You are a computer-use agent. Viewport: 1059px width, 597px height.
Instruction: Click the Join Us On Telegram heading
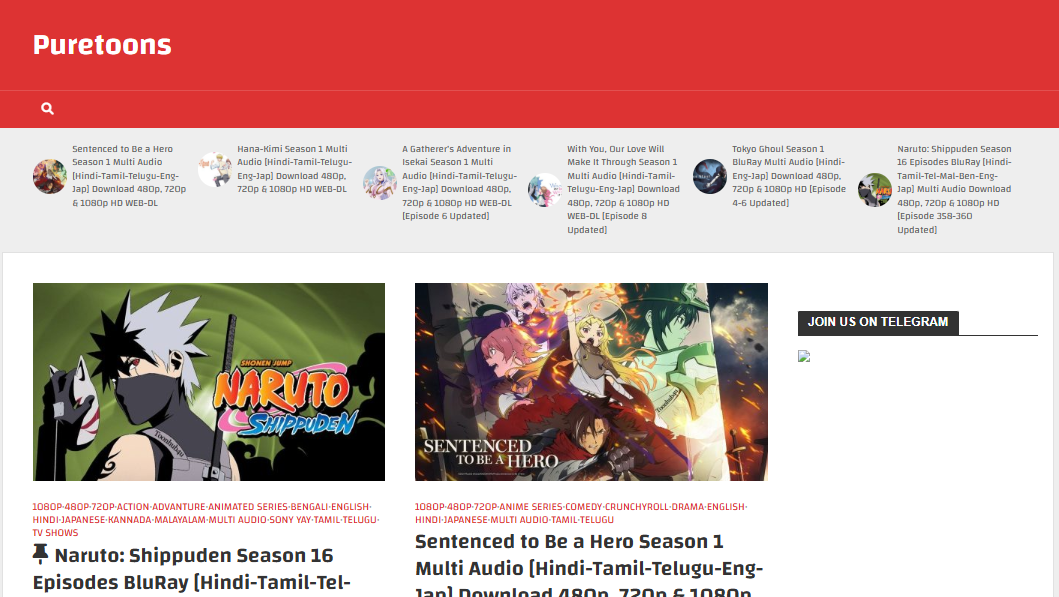coord(878,322)
